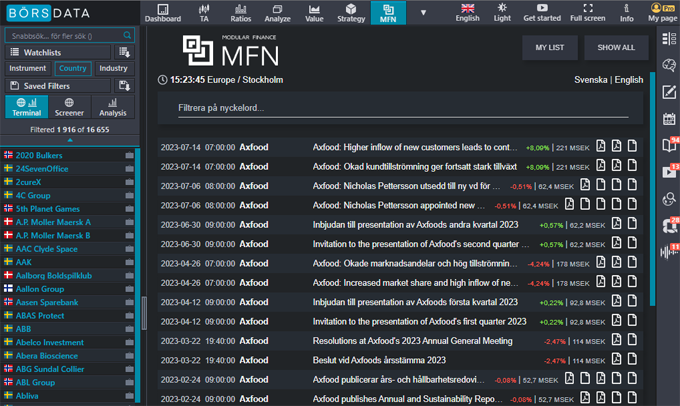This screenshot has height=406, width=680.
Task: Select 2020 Bulkers in the company list
Action: (39, 155)
